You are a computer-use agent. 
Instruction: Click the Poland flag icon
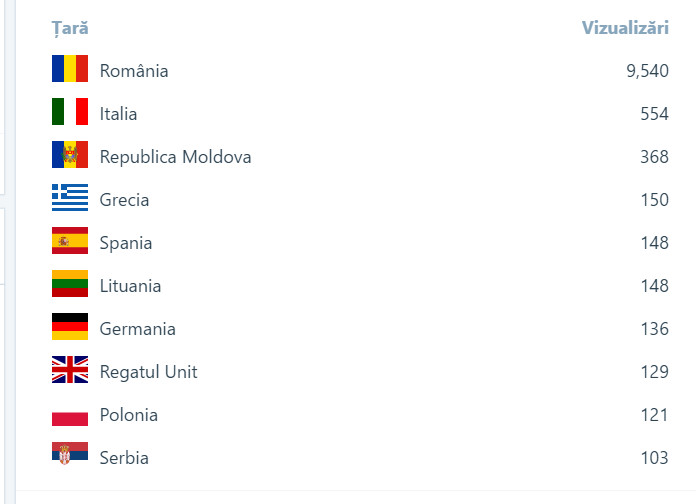pos(70,414)
